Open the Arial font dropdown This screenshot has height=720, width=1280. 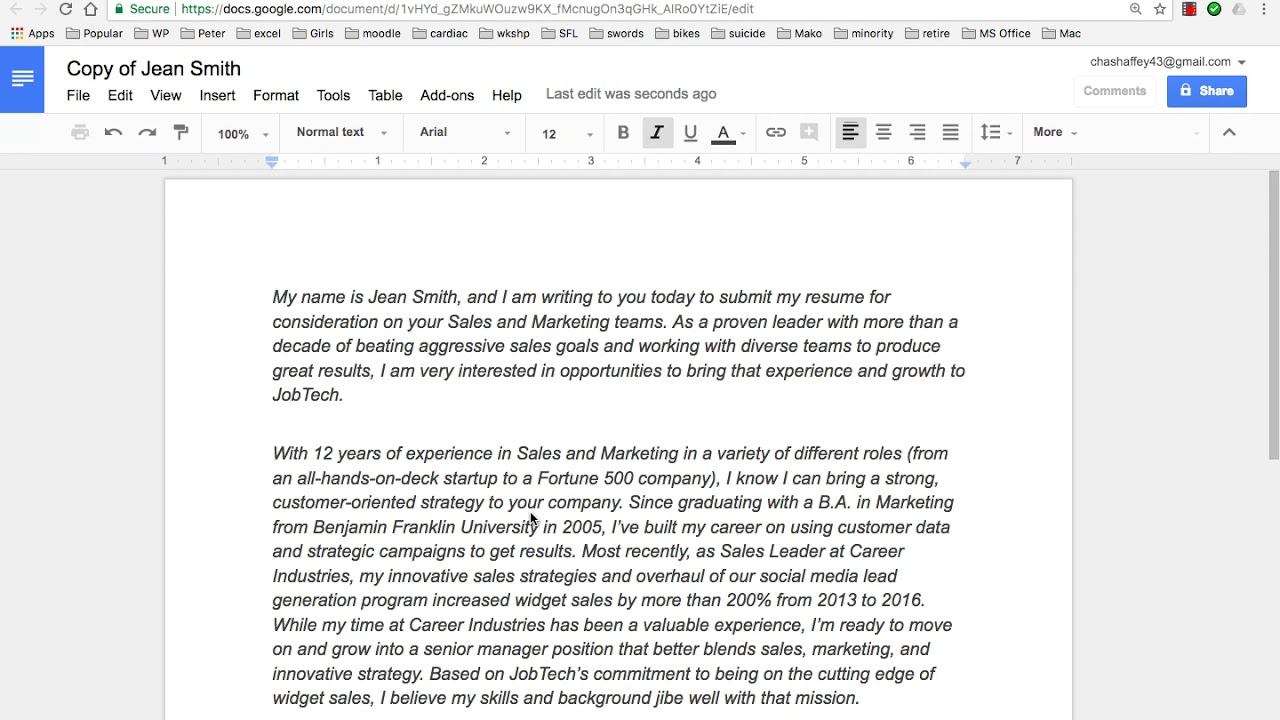465,132
